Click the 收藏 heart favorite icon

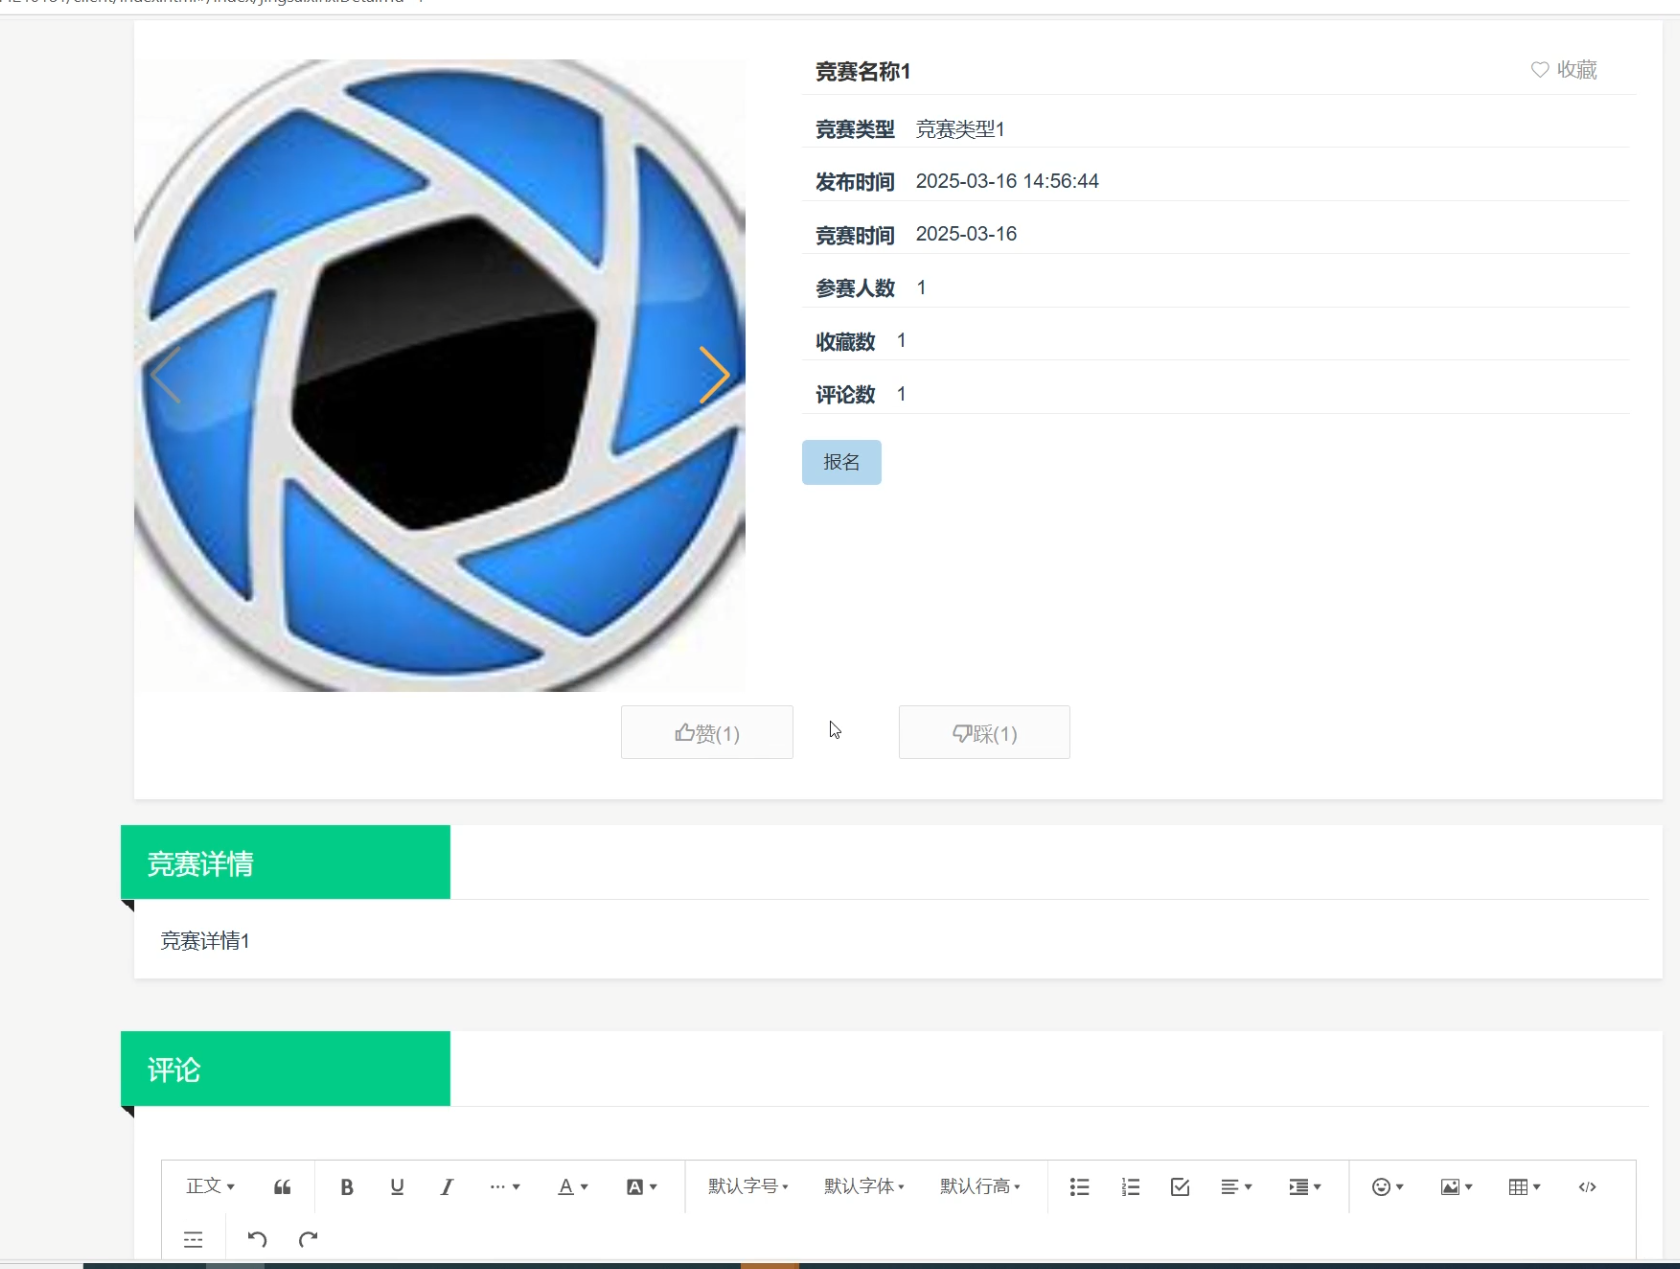coord(1540,70)
